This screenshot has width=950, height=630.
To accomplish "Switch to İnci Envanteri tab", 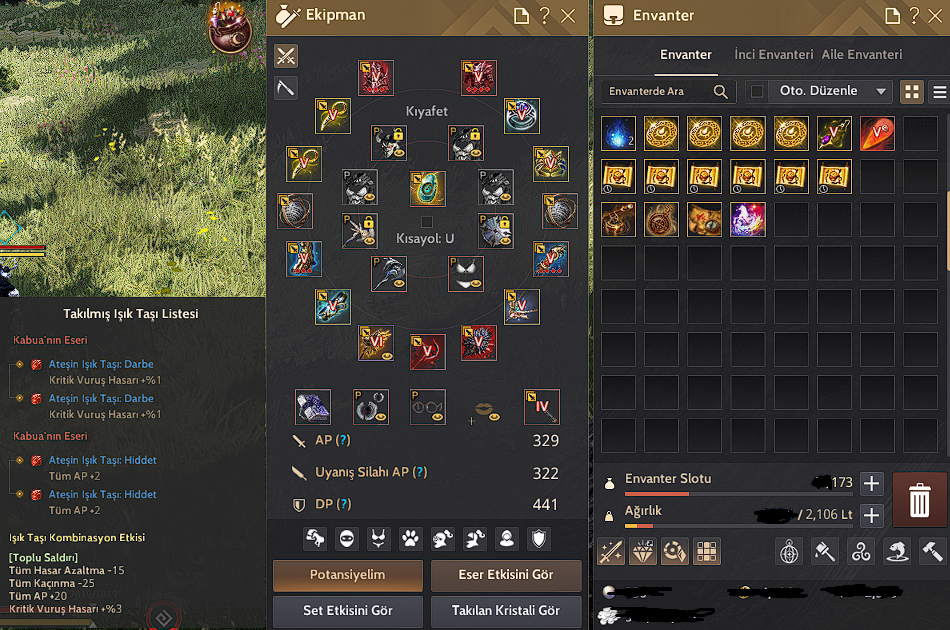I will click(x=774, y=55).
